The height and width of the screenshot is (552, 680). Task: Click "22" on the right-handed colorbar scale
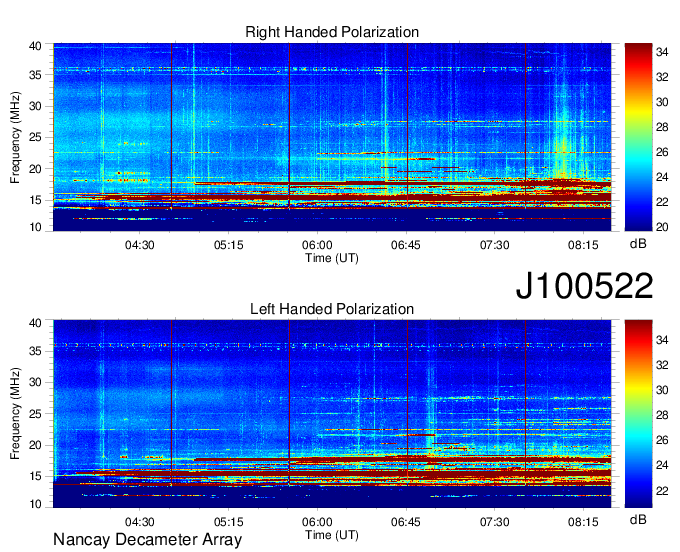[662, 202]
